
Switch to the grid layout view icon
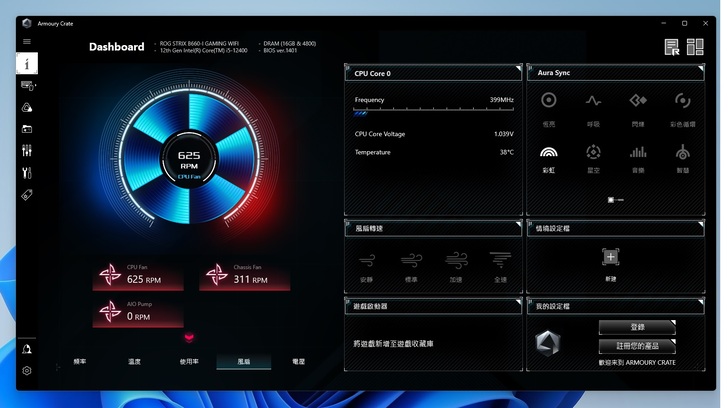(695, 47)
